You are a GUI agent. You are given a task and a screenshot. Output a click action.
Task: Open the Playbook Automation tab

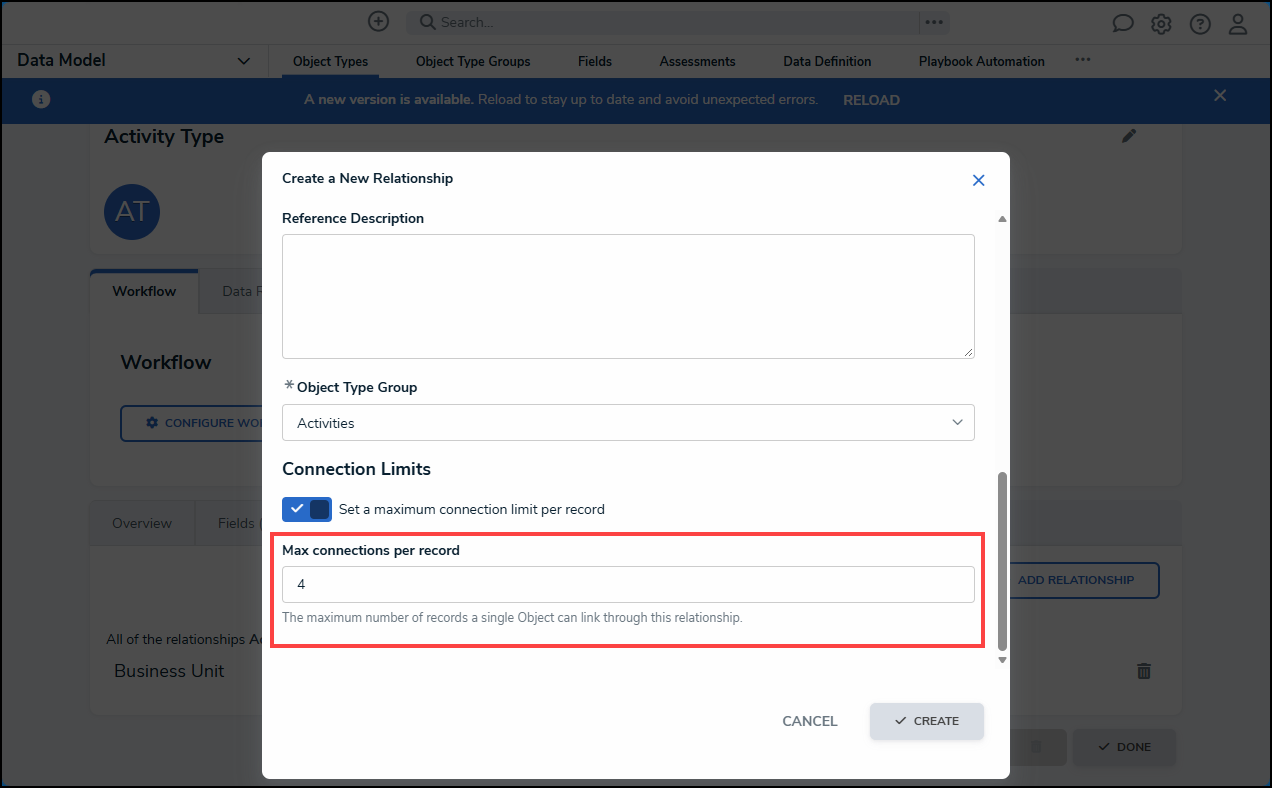982,61
